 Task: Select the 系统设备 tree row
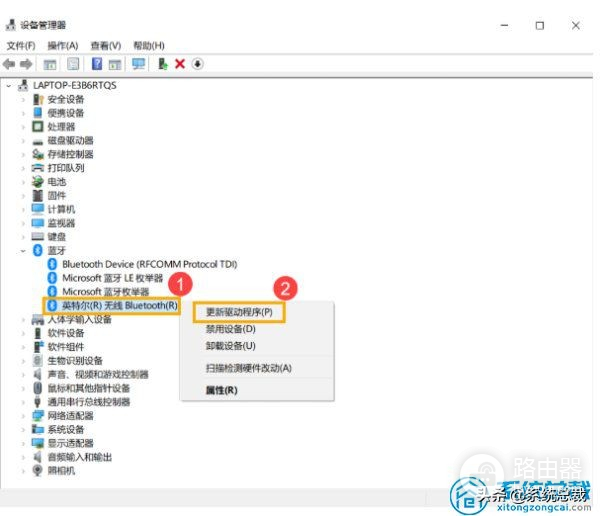point(65,429)
